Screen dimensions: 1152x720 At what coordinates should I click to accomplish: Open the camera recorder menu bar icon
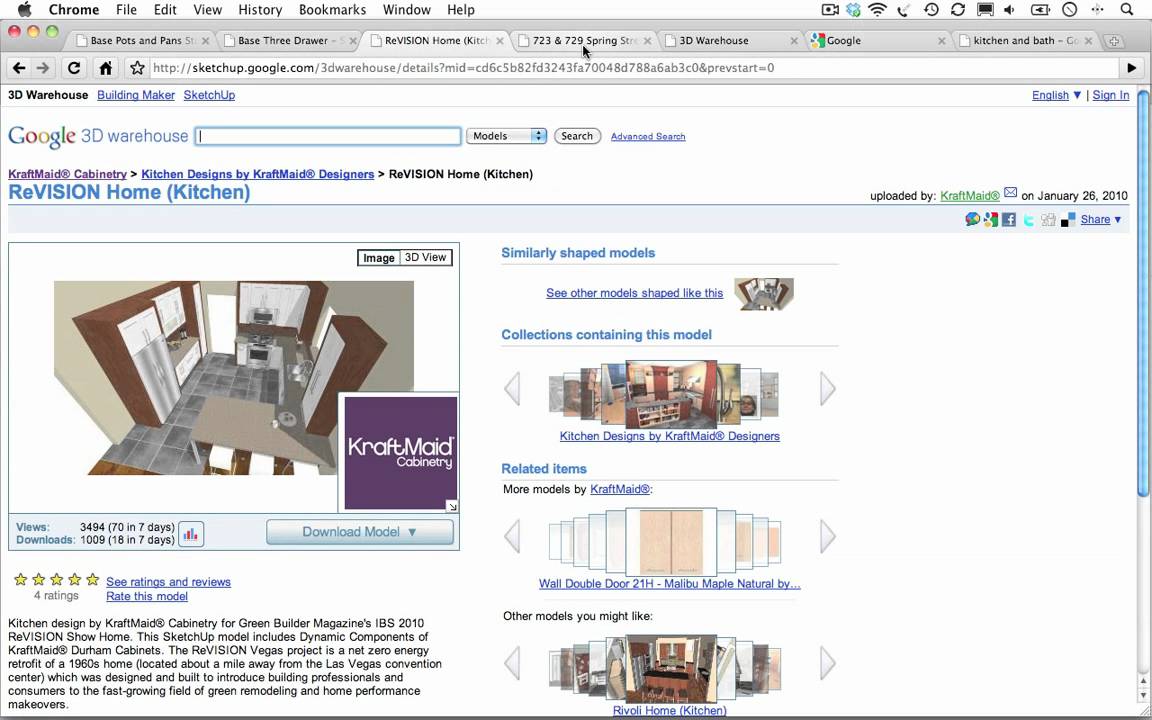point(830,10)
